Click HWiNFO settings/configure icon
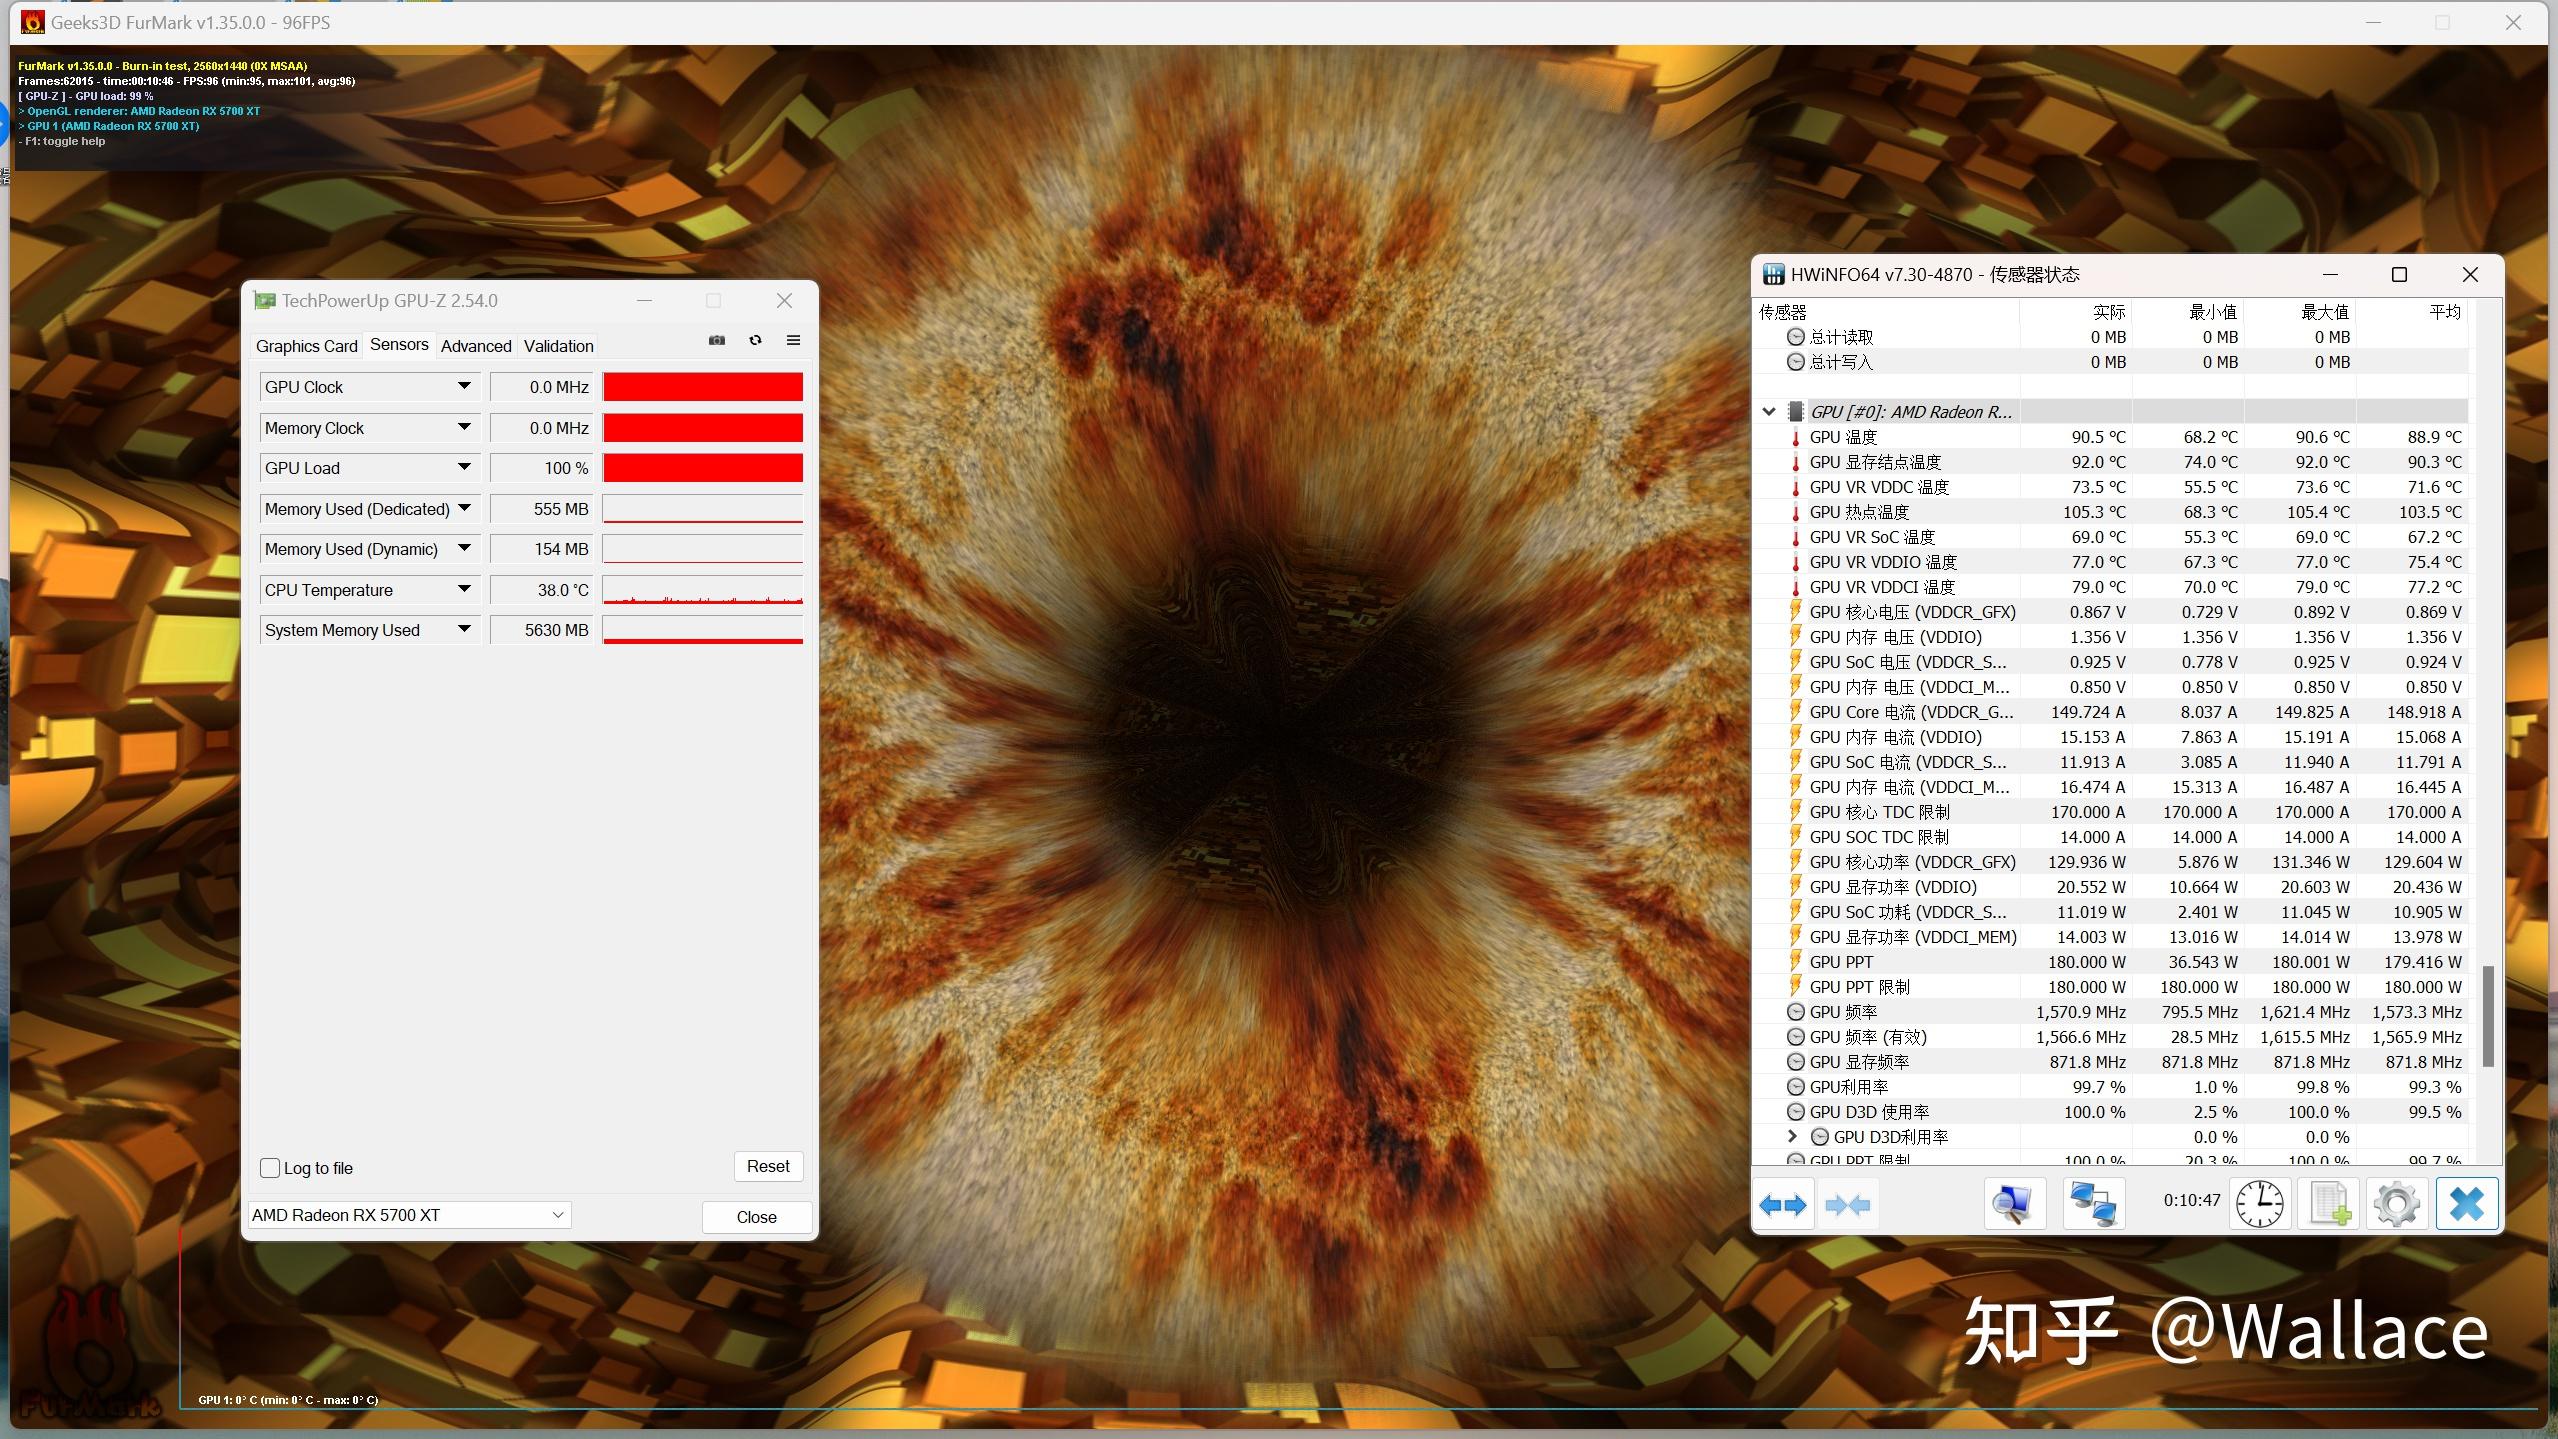Image resolution: width=2558 pixels, height=1439 pixels. coord(2393,1204)
